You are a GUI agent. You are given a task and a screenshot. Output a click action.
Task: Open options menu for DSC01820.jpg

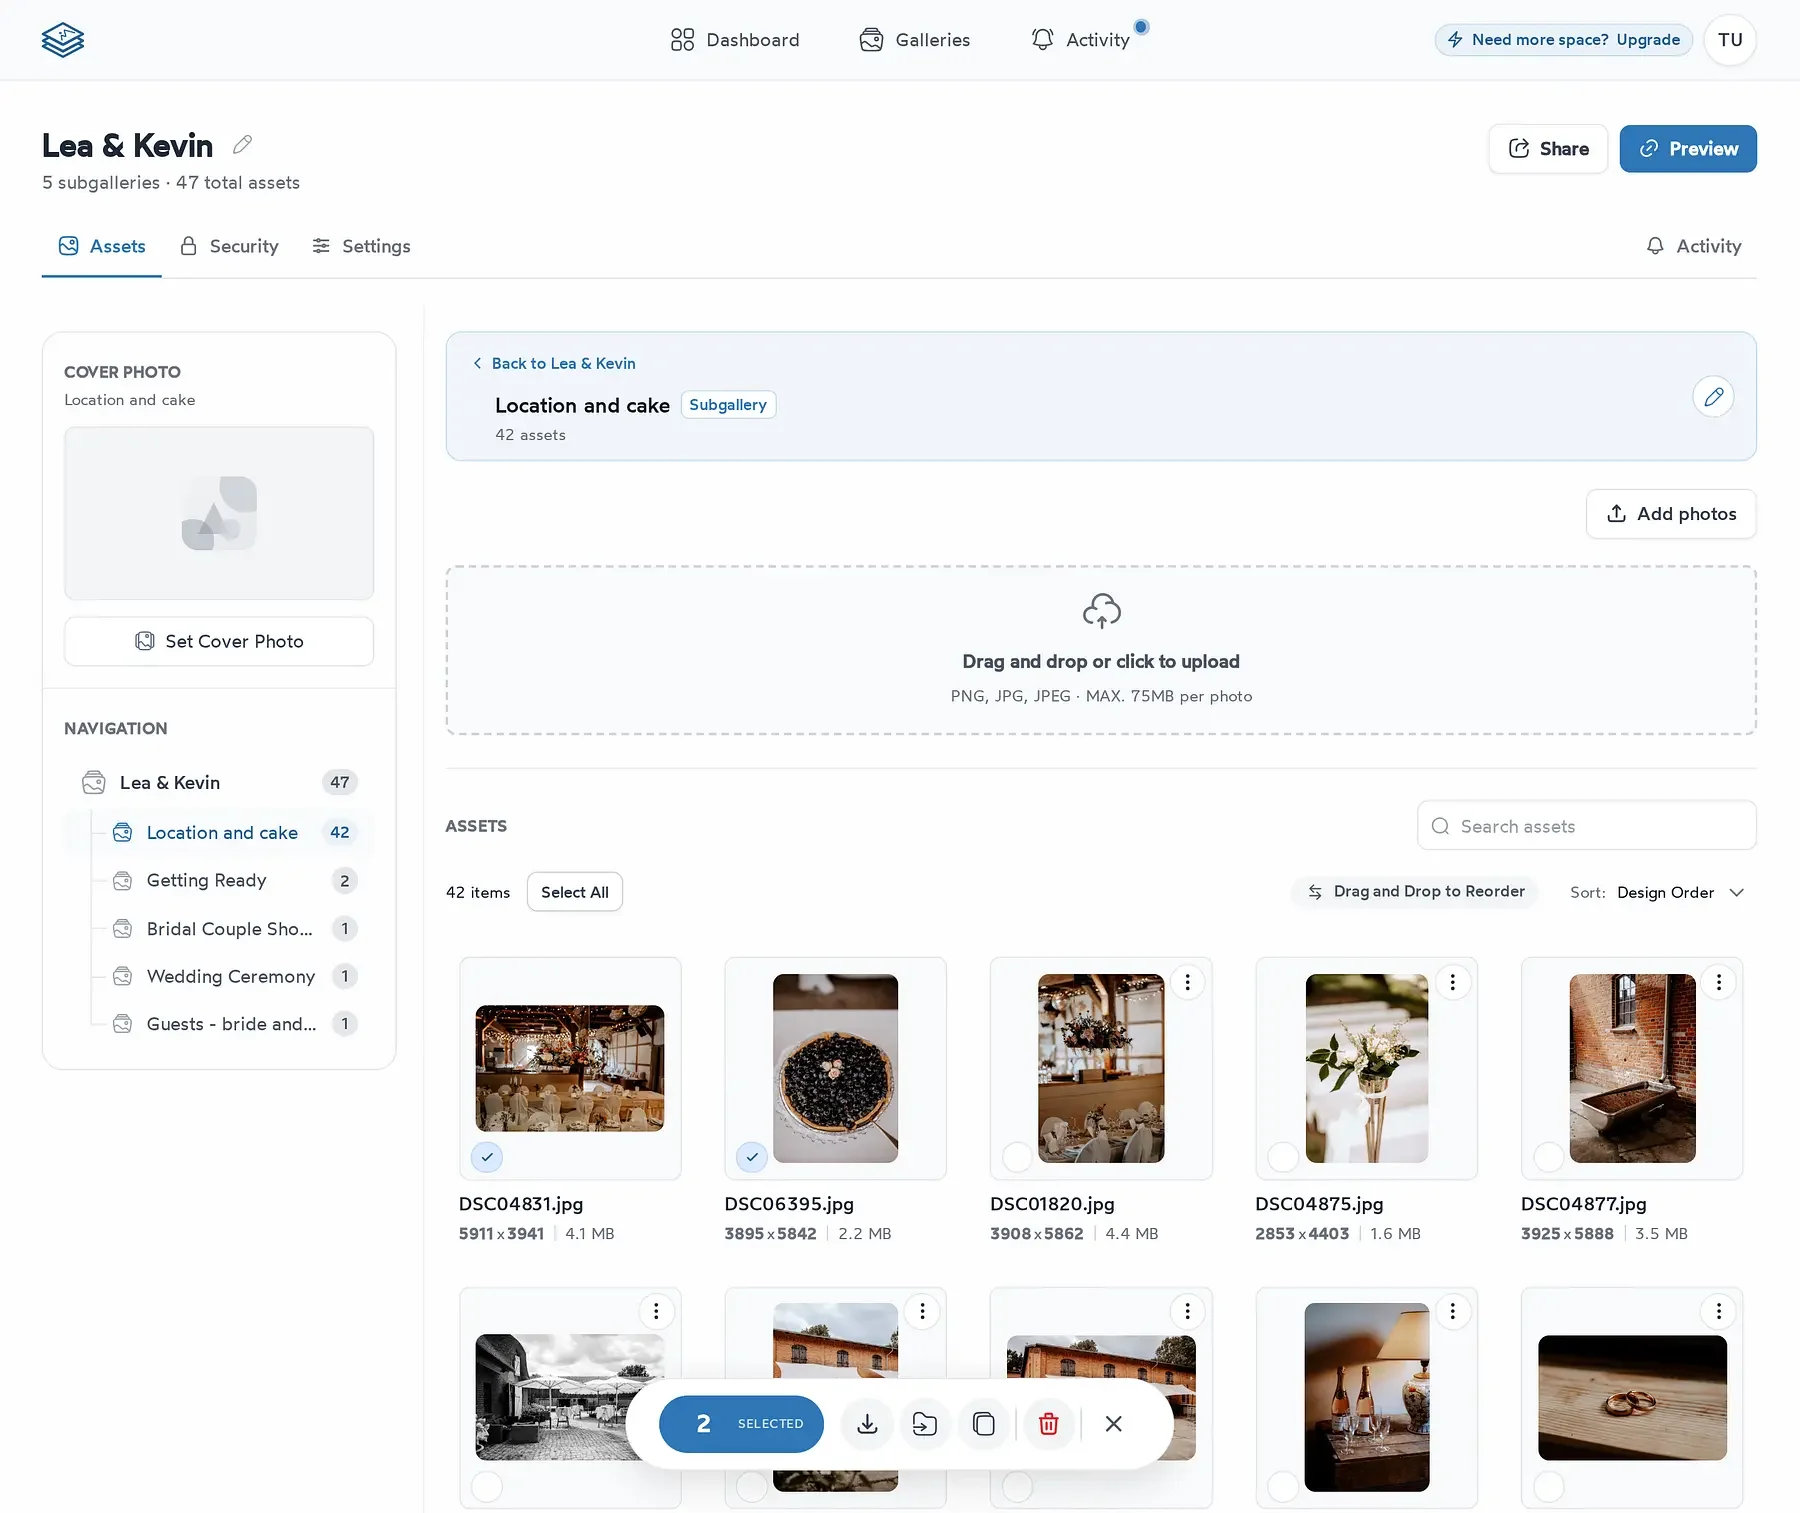coord(1187,983)
